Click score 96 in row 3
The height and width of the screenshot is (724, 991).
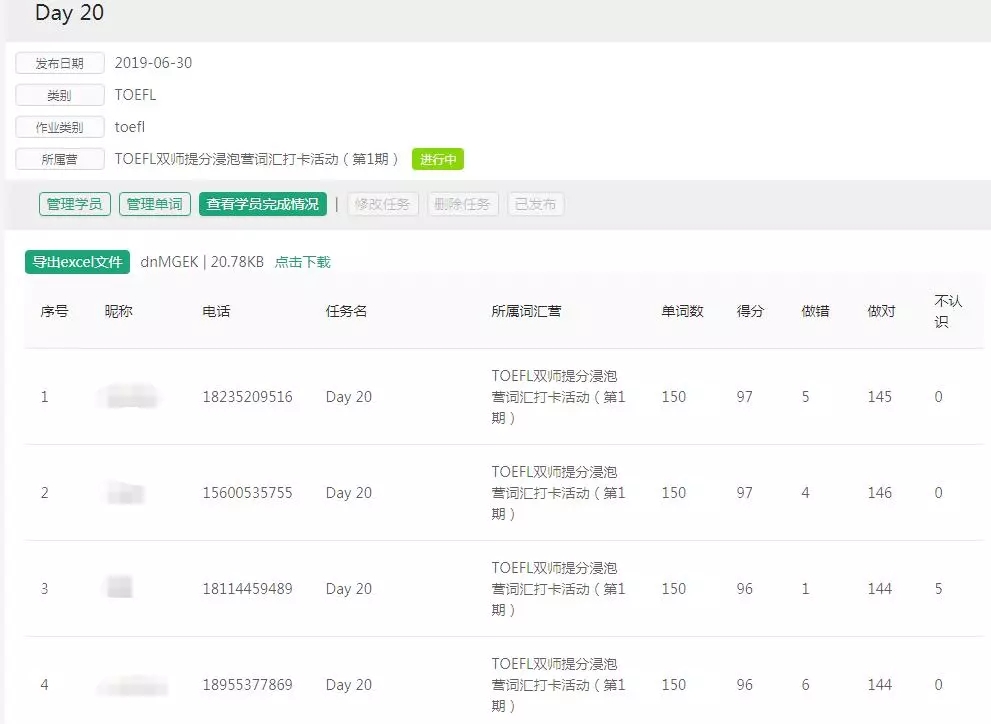[x=745, y=589]
